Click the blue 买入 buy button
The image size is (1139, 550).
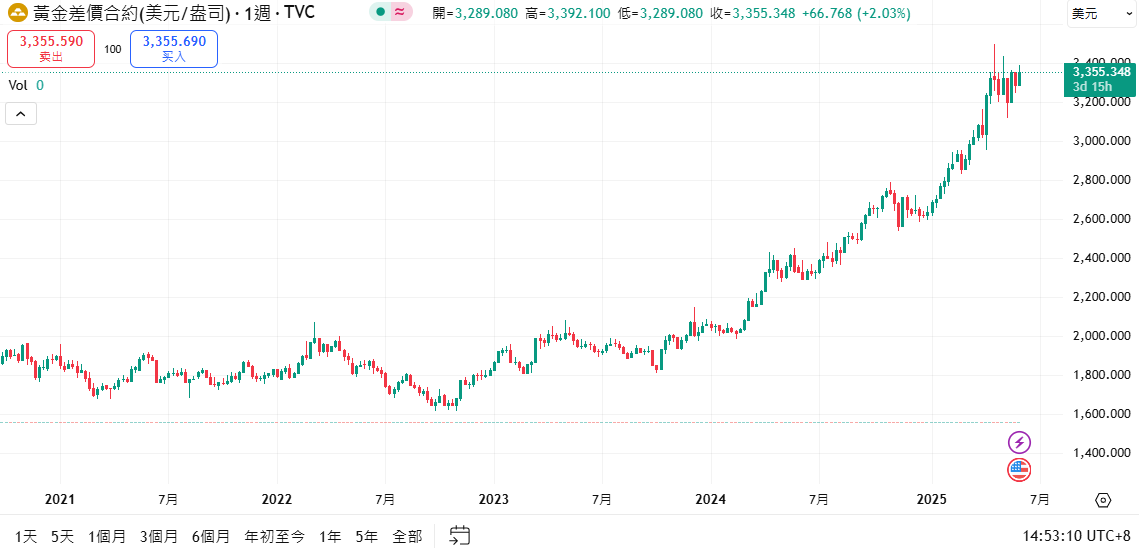[x=174, y=49]
